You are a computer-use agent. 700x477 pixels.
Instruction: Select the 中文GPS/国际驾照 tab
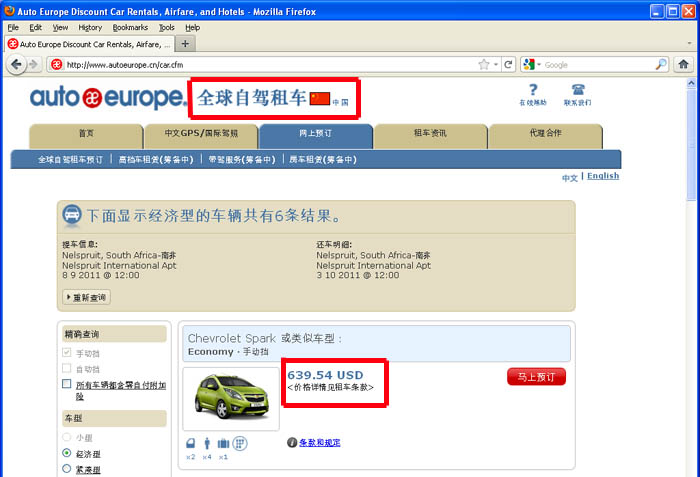201,136
